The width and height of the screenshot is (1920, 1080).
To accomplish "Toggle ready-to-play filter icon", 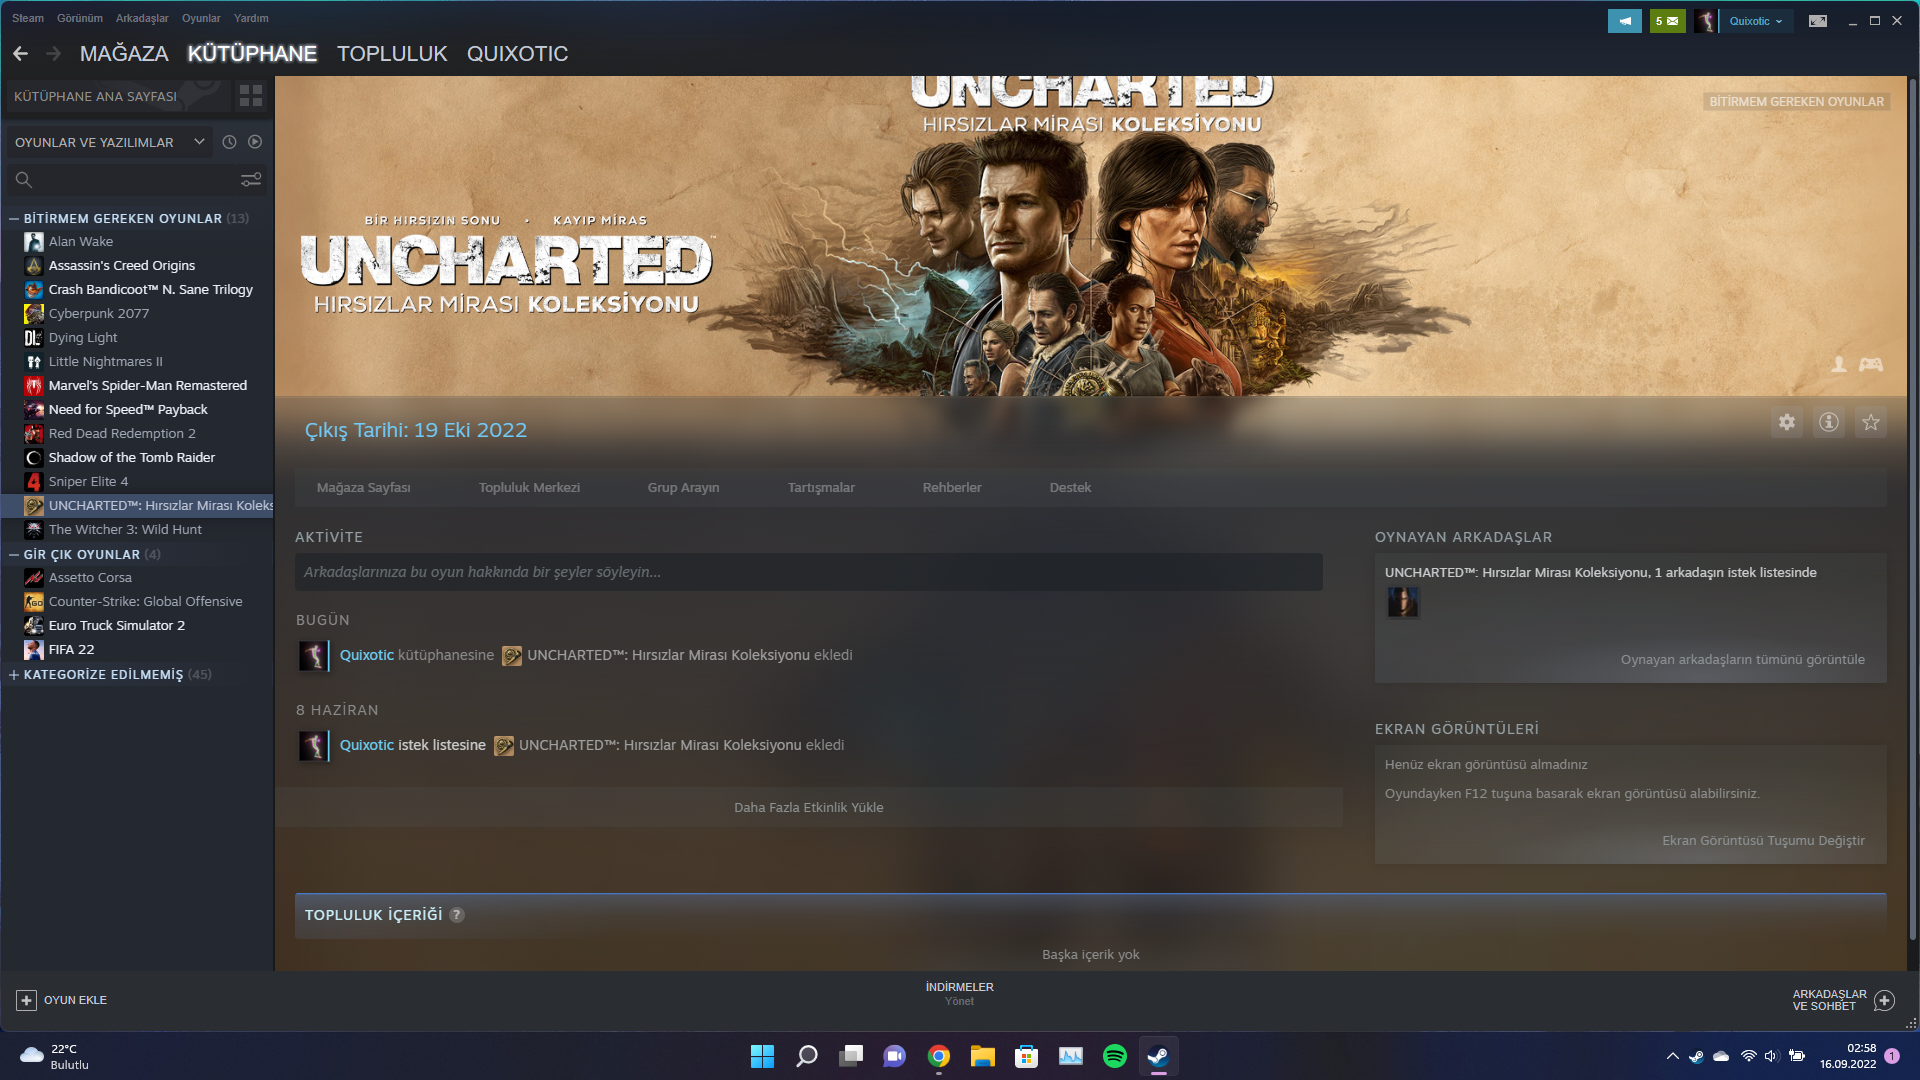I will coord(255,142).
